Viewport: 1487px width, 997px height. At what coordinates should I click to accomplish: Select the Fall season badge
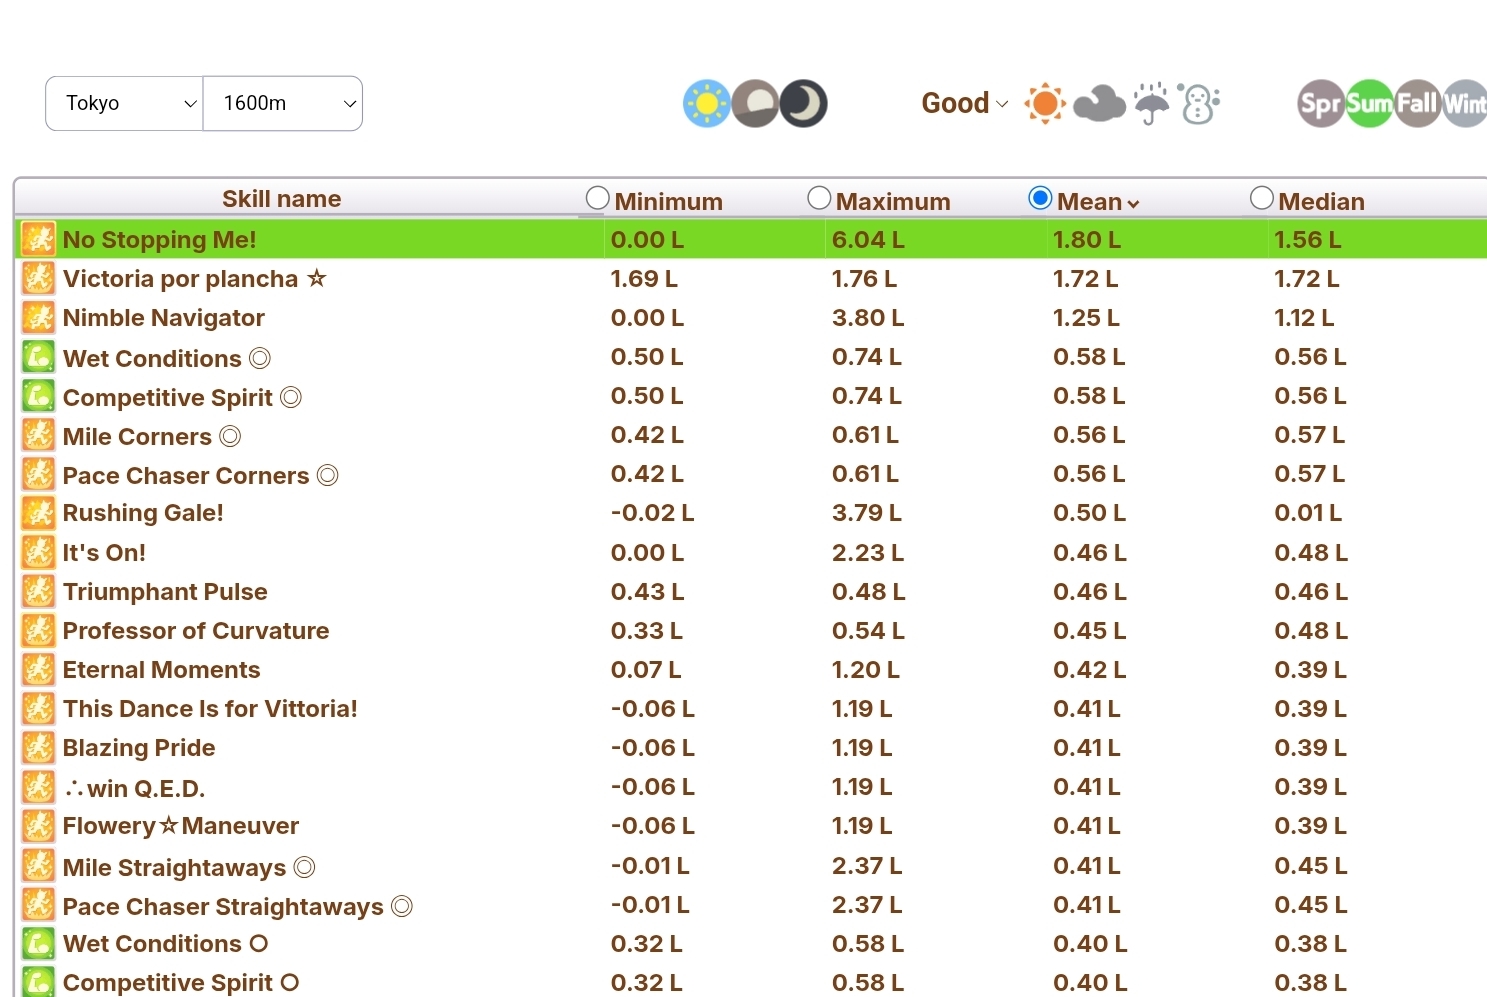click(x=1417, y=103)
